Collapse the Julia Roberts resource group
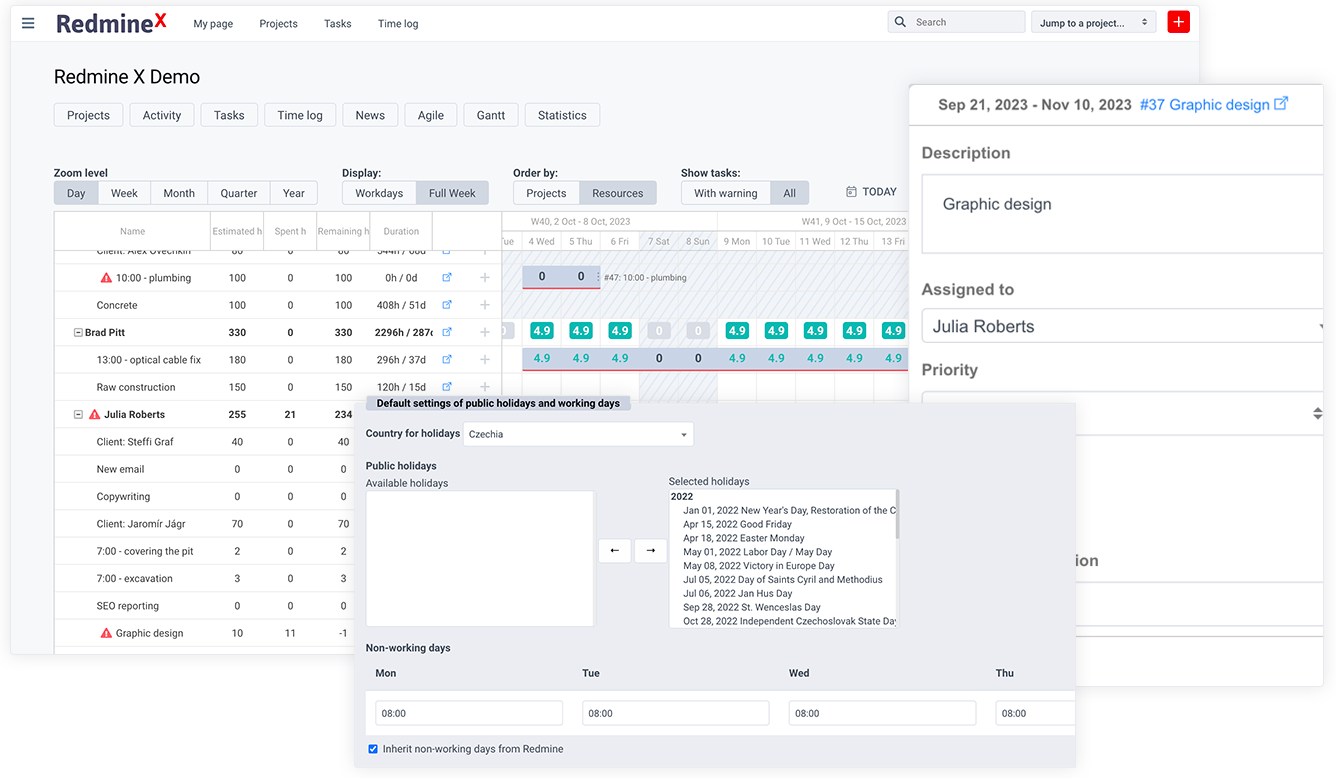 78,414
